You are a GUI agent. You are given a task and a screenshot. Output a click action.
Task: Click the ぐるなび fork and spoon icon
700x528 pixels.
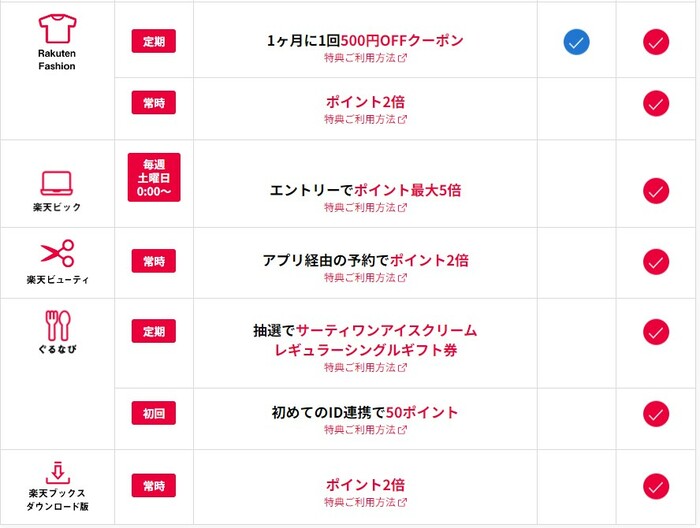pyautogui.click(x=57, y=324)
